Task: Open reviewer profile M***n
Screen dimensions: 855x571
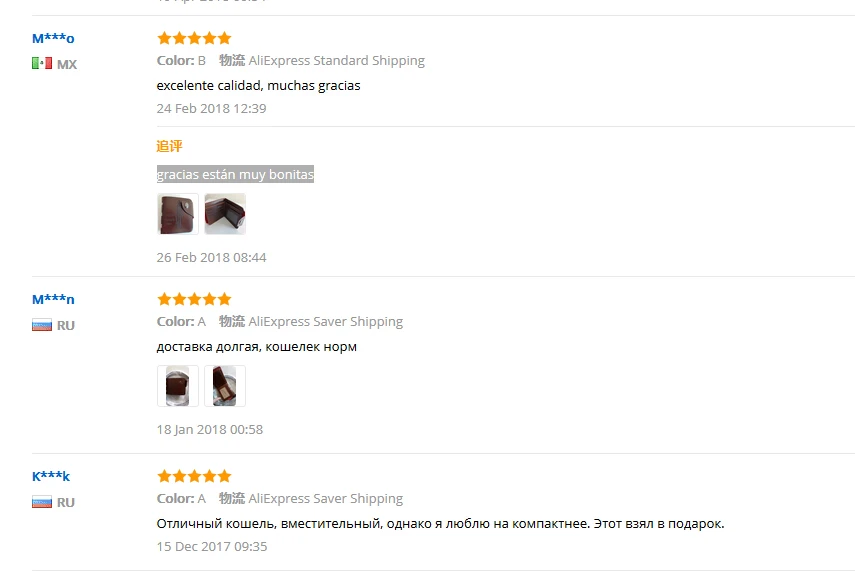Action: 53,299
